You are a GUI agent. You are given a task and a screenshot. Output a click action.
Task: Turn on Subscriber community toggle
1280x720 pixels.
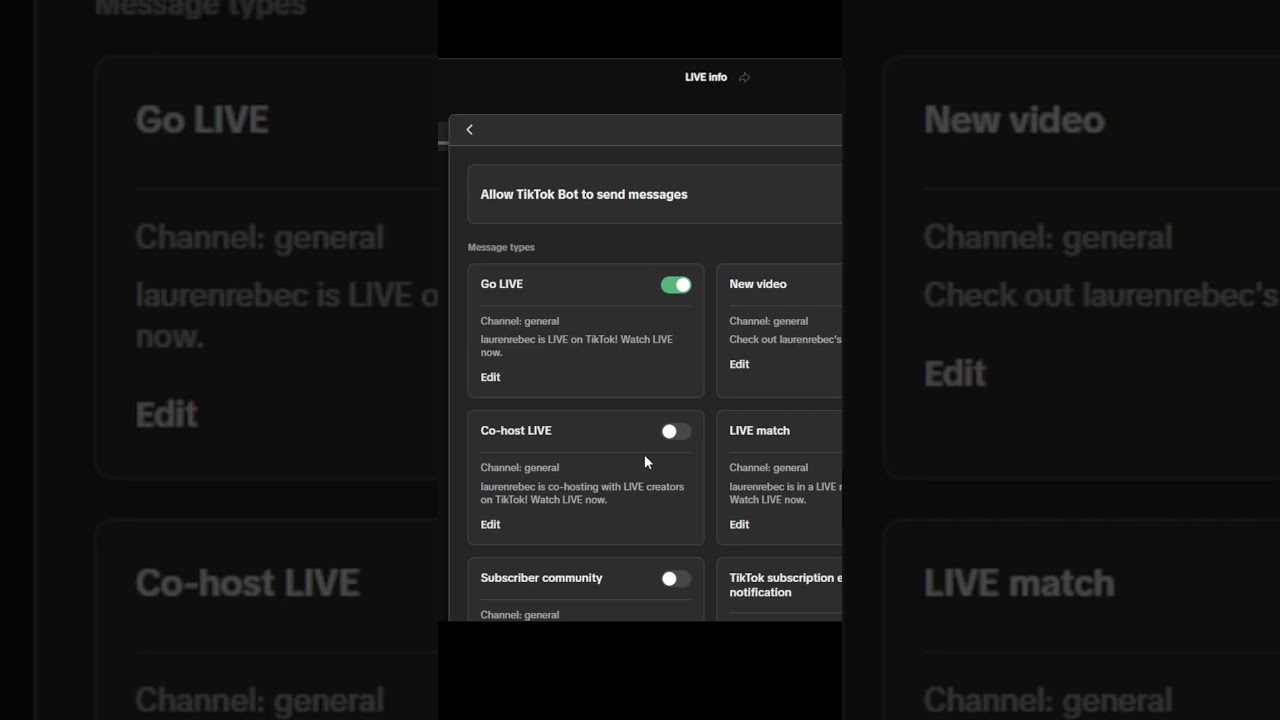coord(676,578)
